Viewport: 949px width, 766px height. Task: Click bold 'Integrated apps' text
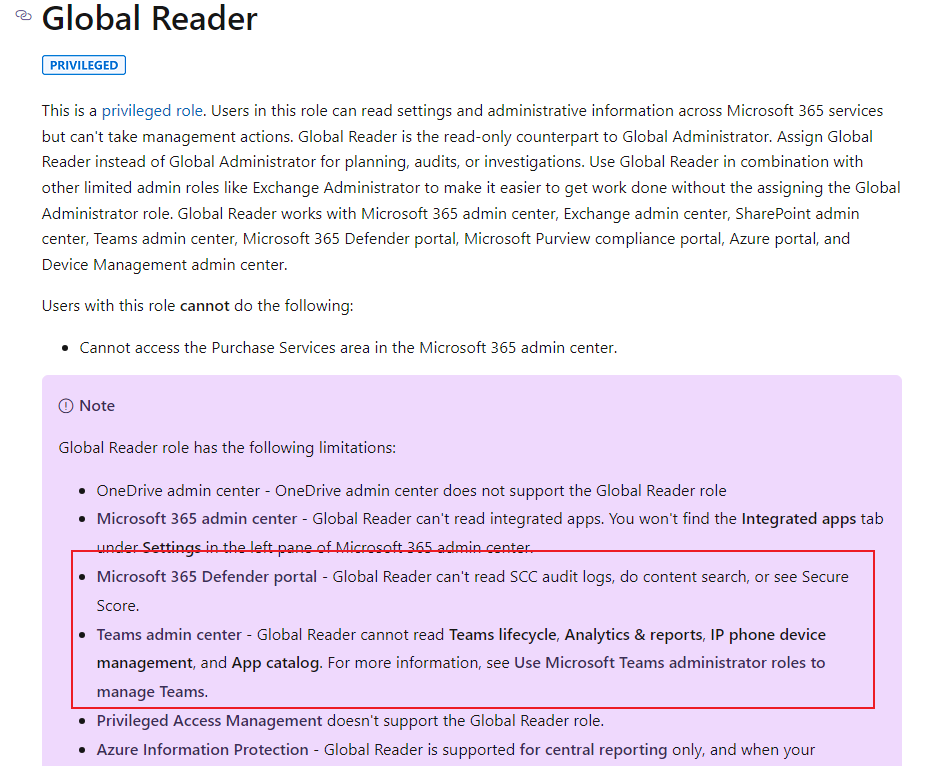798,519
